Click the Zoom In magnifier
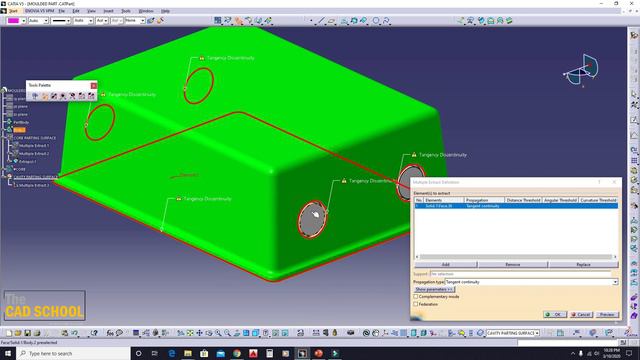The width and height of the screenshot is (640, 360). coord(218,333)
